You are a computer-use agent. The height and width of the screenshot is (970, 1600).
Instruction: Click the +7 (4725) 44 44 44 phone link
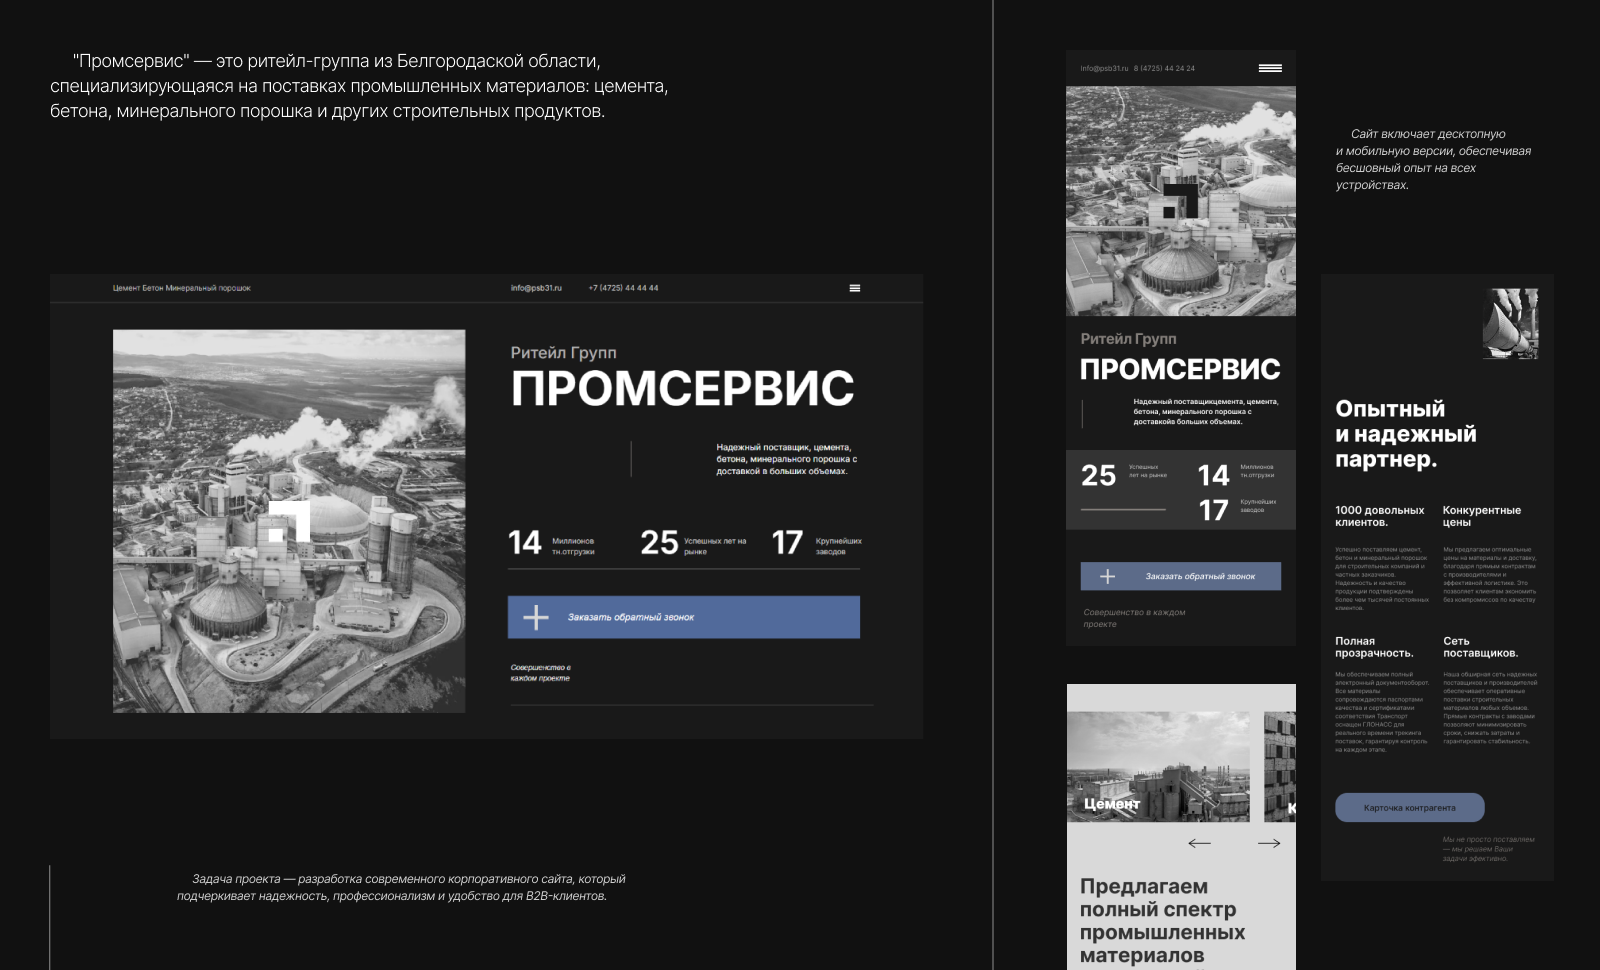click(623, 287)
